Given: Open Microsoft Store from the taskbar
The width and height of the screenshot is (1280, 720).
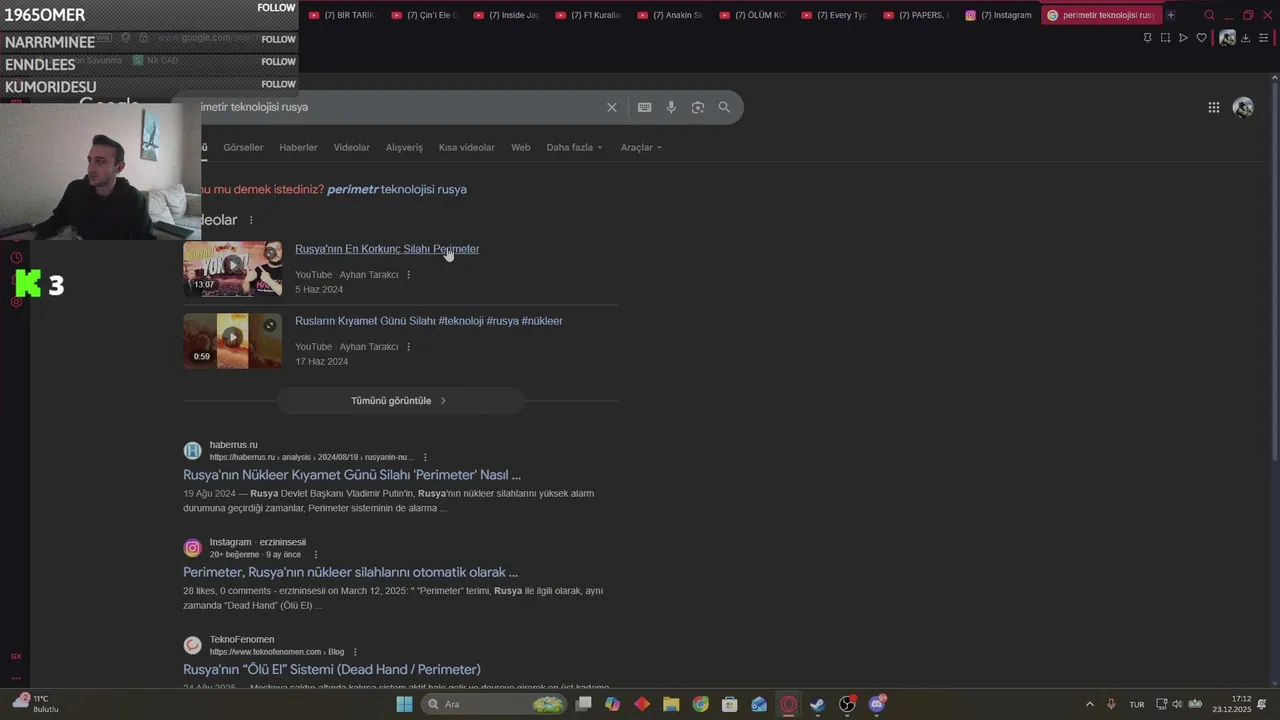Looking at the screenshot, I should click(730, 704).
